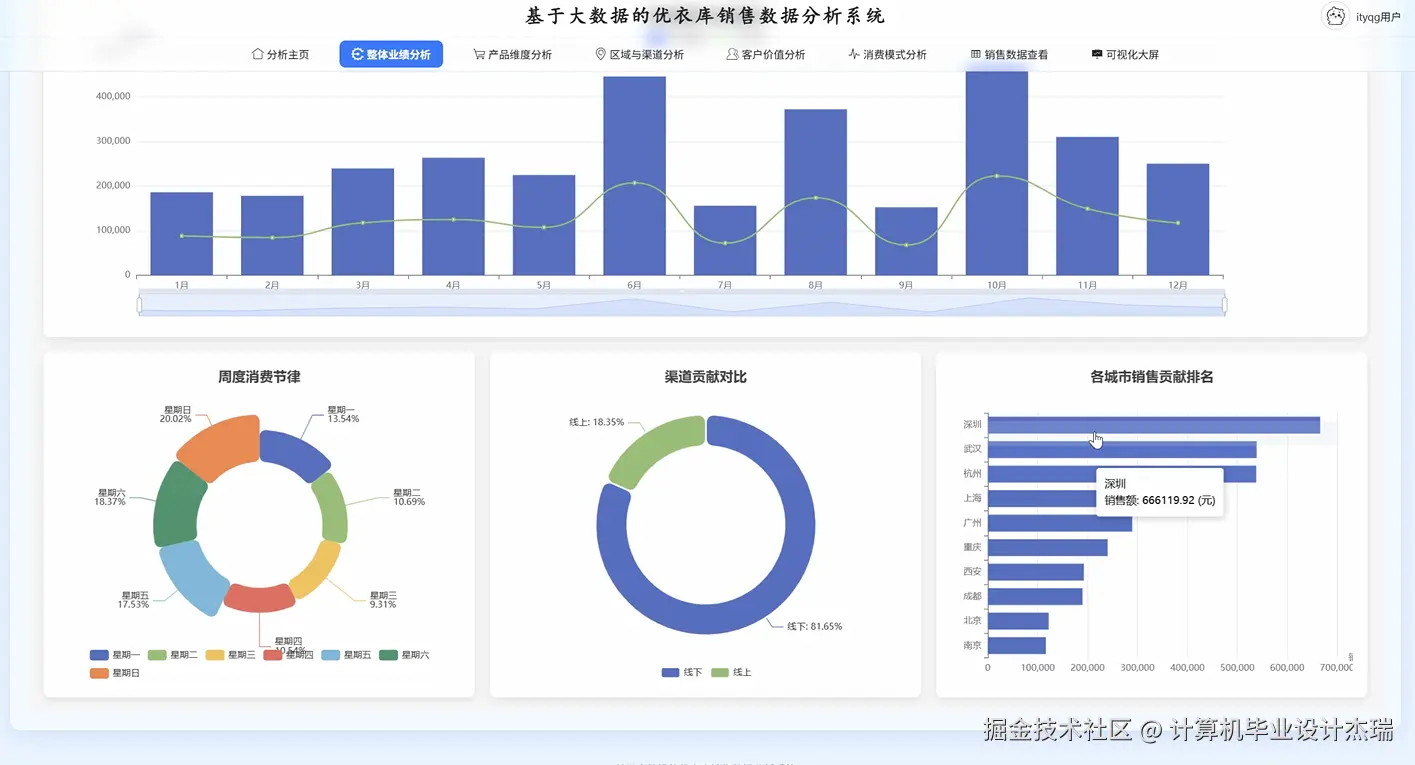Go to 客户价值分析 tab
Image resolution: width=1415 pixels, height=765 pixels.
point(765,54)
